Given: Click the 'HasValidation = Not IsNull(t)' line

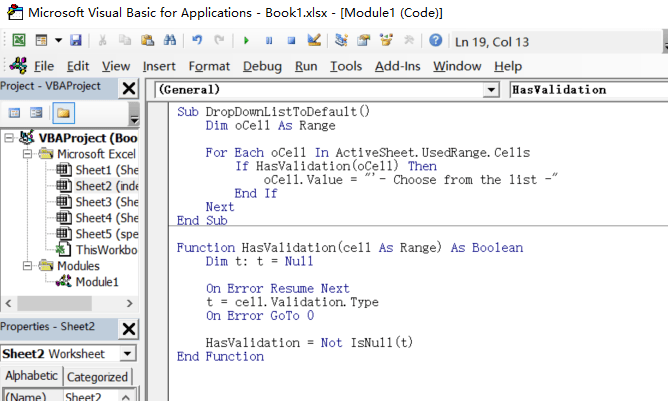Looking at the screenshot, I should [309, 343].
